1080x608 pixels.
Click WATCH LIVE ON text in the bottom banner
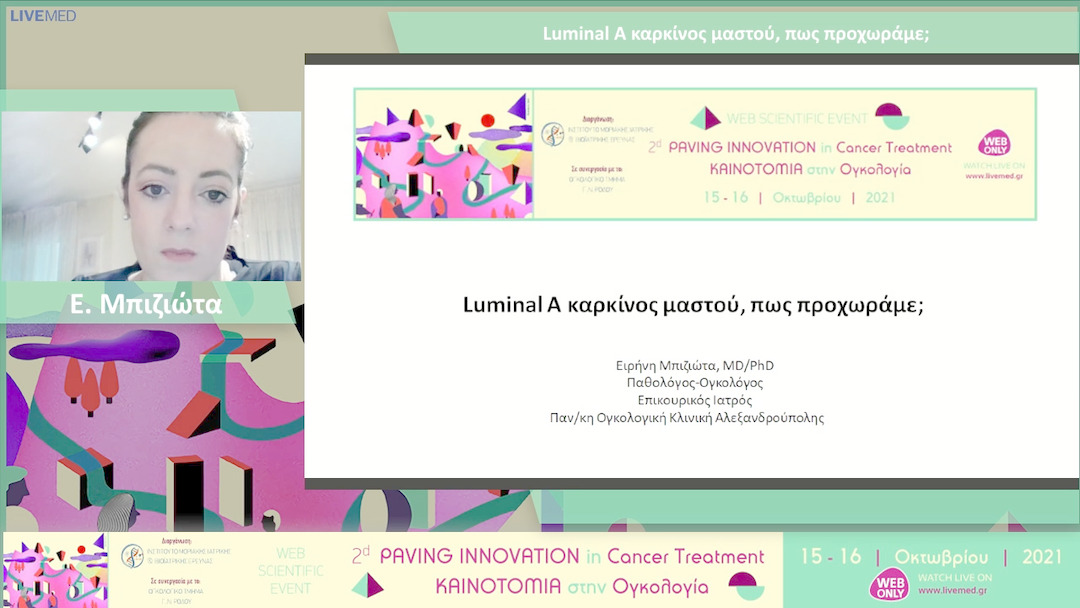pyautogui.click(x=955, y=577)
